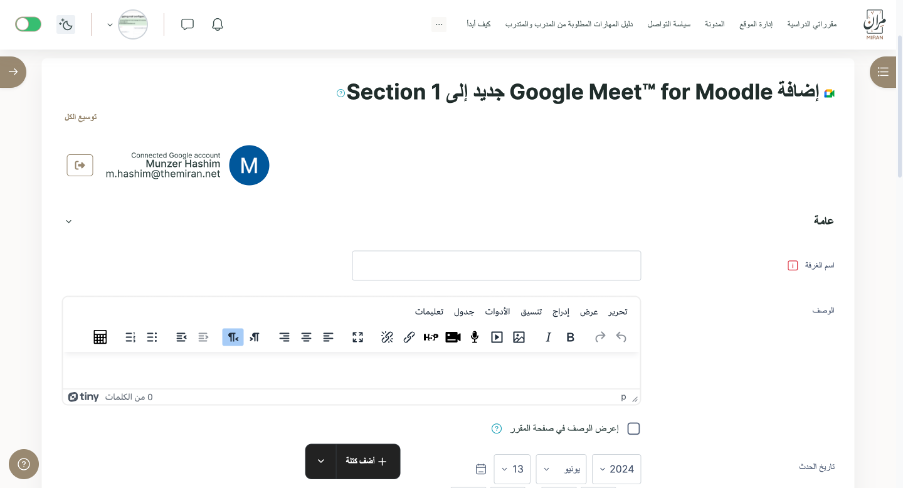Screen dimensions: 904x488
Task: Toggle the green switch in top bar
Action: tap(28, 24)
